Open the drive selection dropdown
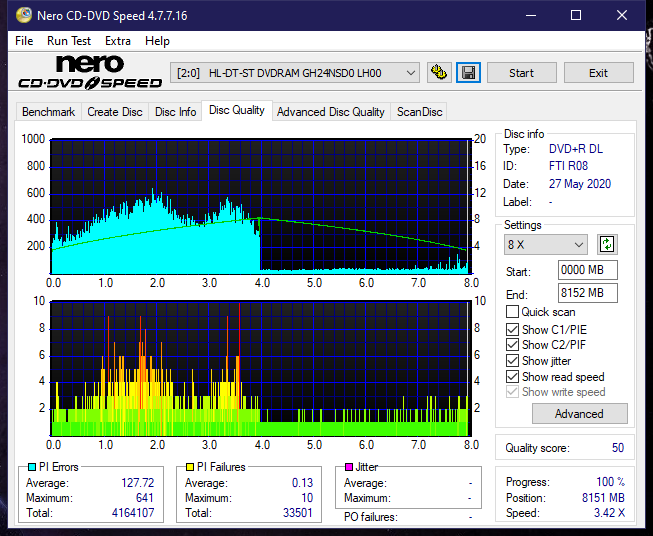The image size is (653, 536). click(x=295, y=73)
